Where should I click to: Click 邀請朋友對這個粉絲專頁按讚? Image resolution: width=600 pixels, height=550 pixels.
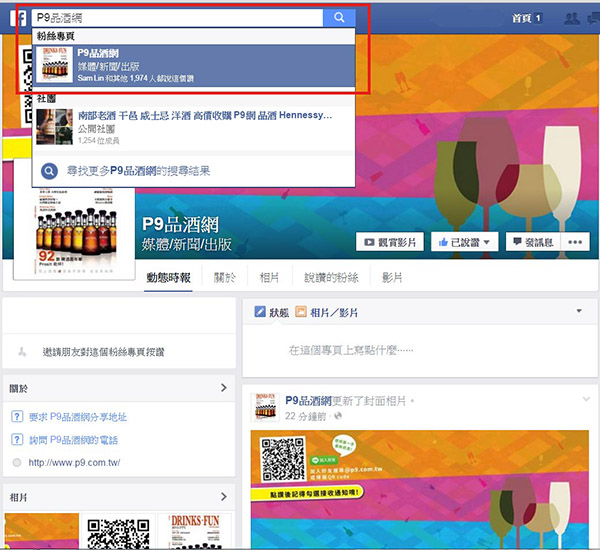(103, 352)
